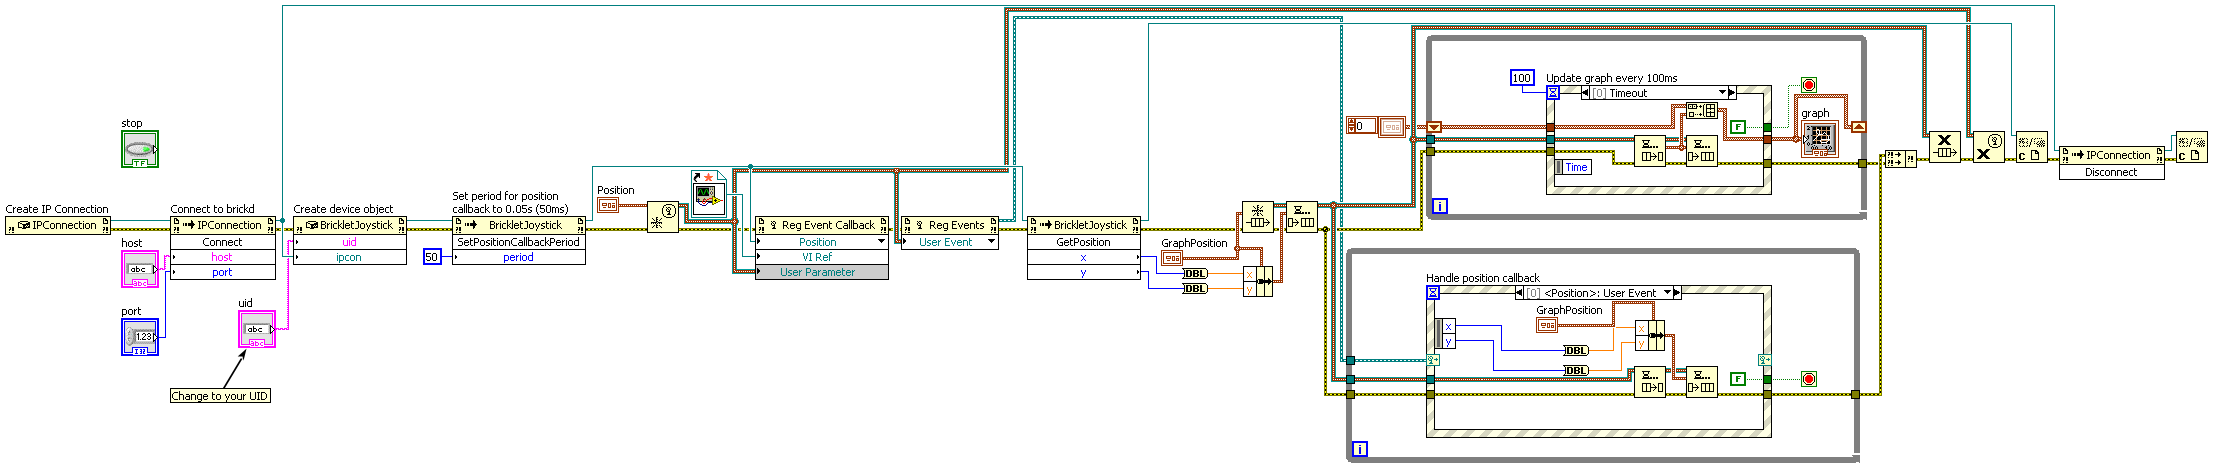Open the Timeout event case selector dropdown

[x=1722, y=93]
